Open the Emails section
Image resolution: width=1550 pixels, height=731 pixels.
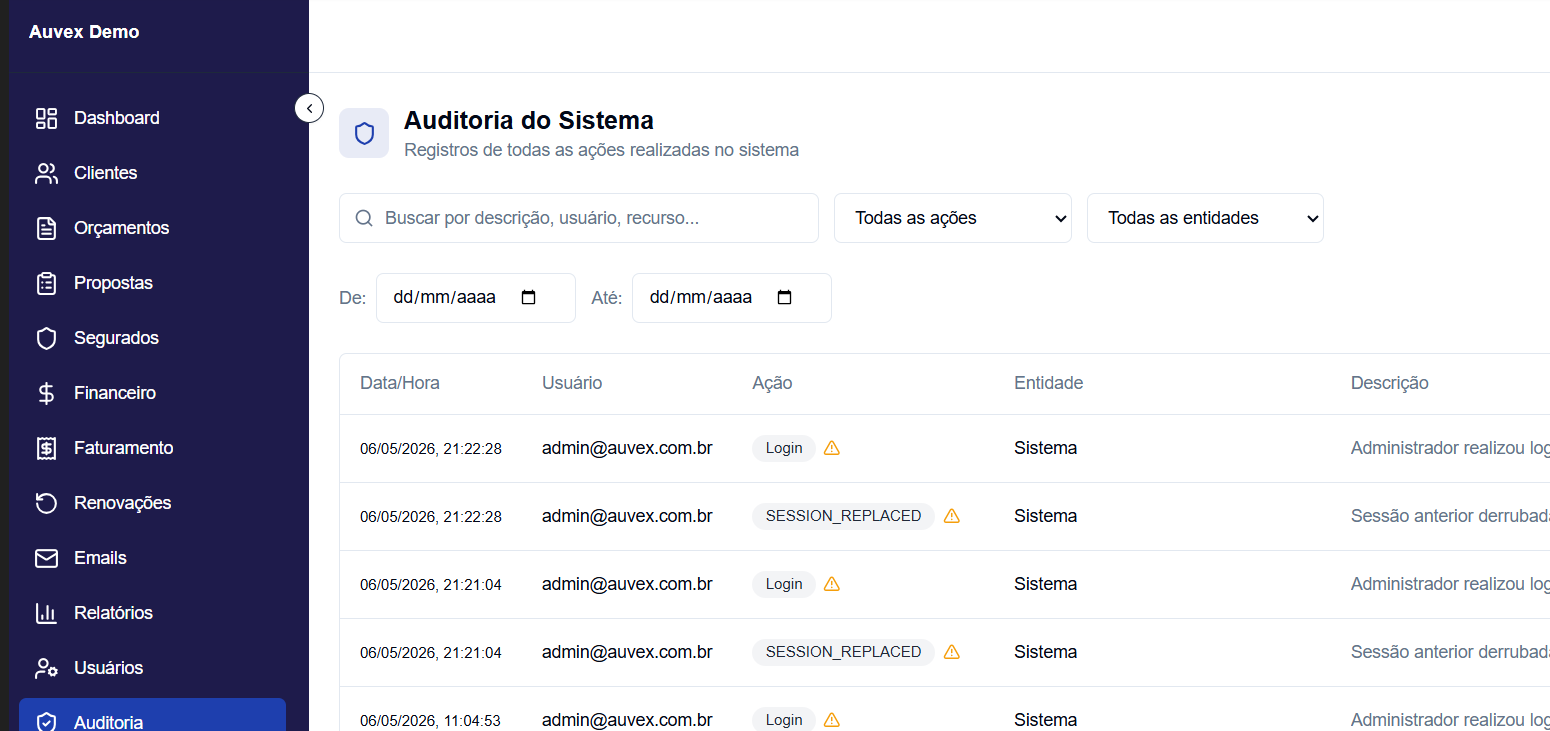coord(152,558)
